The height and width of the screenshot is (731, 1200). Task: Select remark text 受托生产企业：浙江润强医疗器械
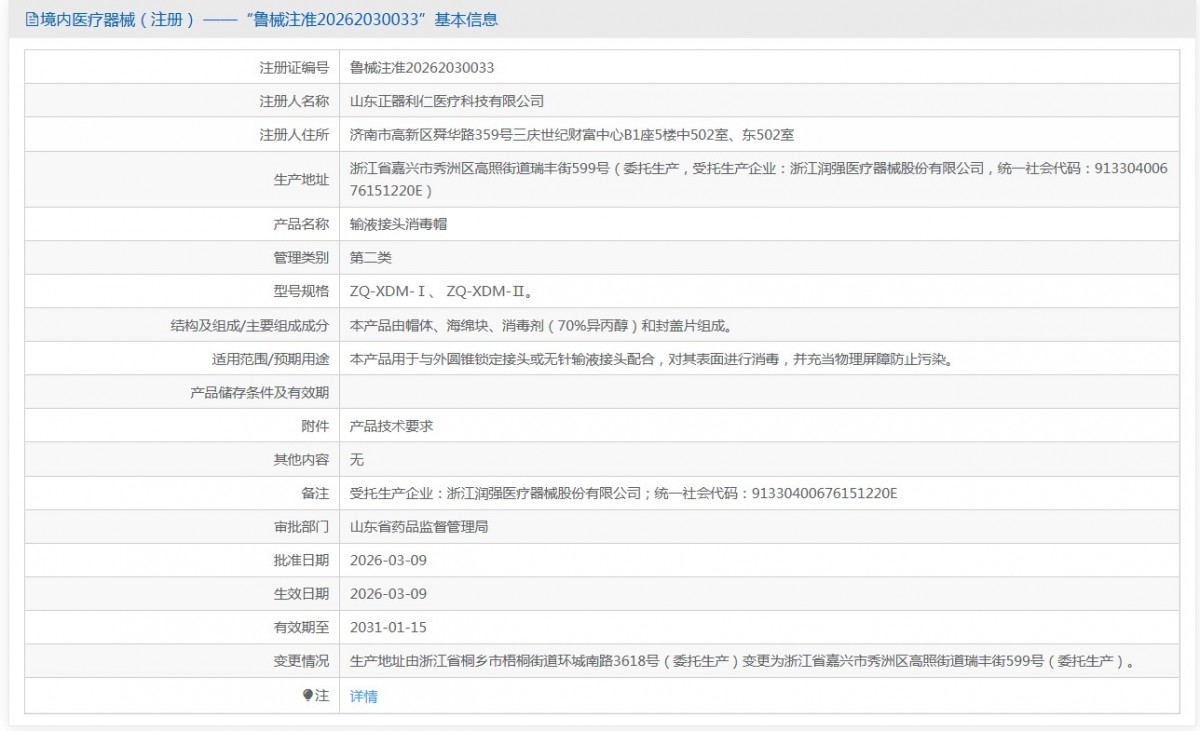point(624,494)
